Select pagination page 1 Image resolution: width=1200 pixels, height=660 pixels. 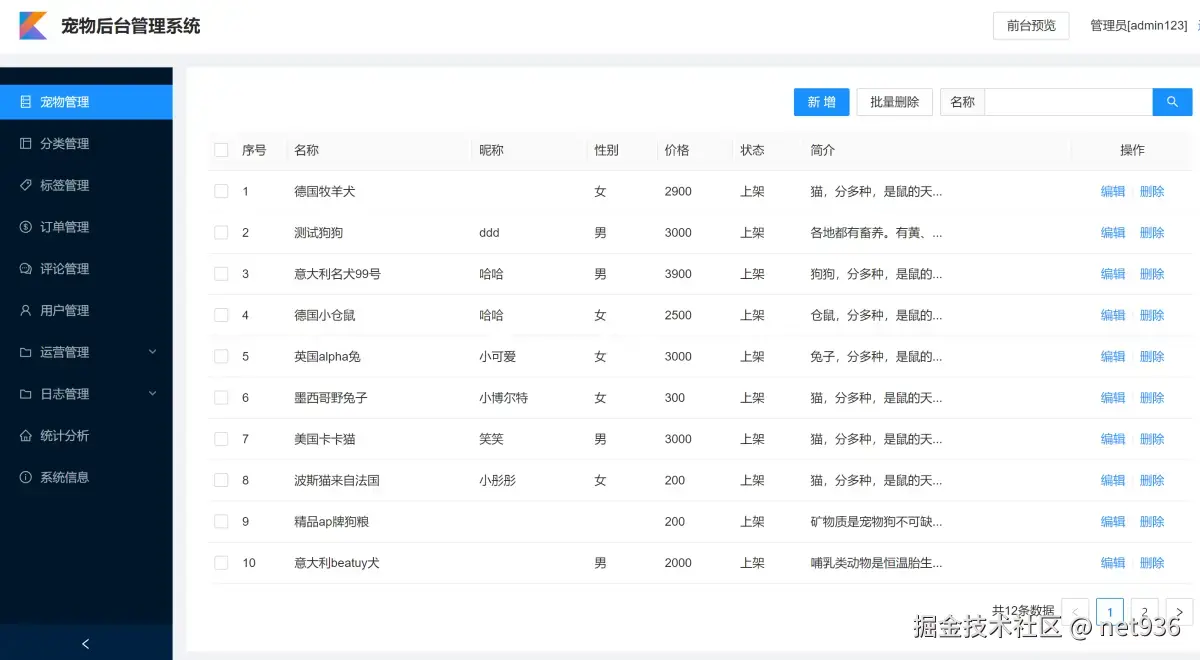tap(1110, 611)
